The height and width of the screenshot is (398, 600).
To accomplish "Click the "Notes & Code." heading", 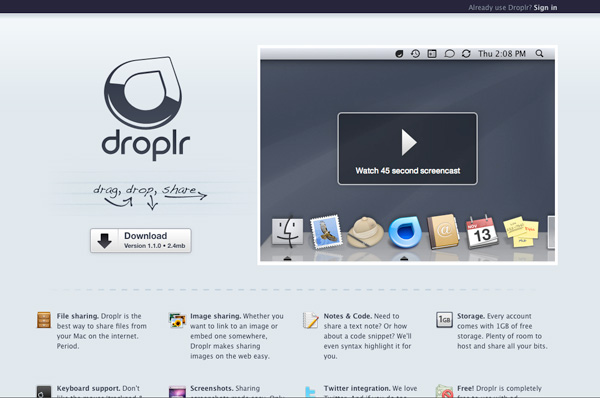I will [x=348, y=316].
